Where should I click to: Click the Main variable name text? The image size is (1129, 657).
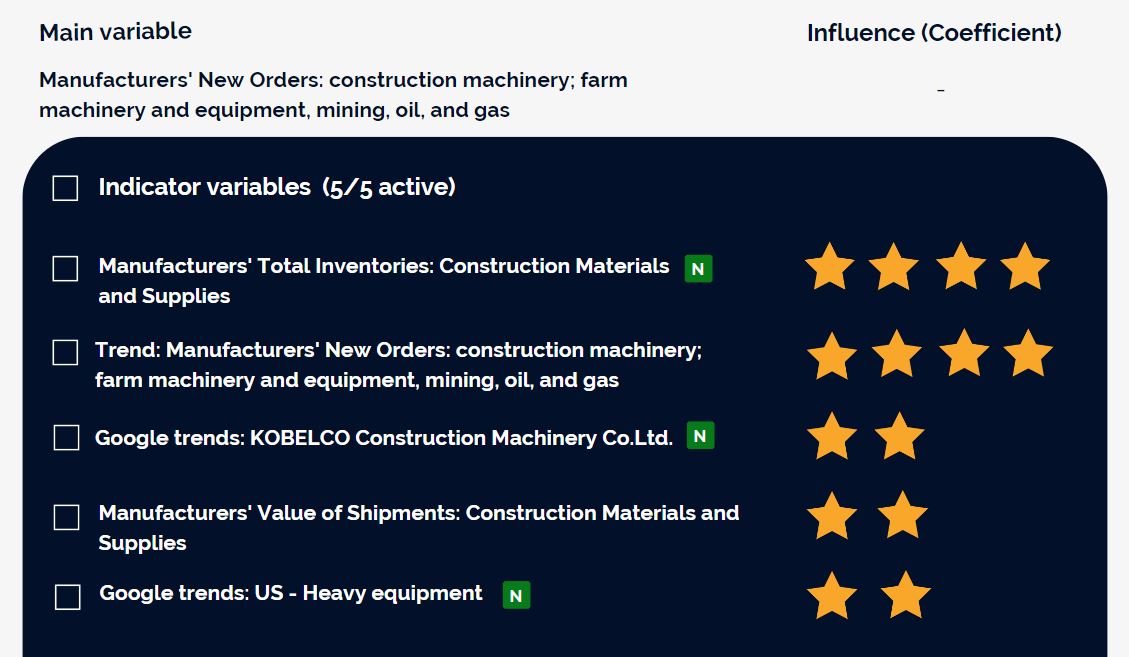click(333, 95)
